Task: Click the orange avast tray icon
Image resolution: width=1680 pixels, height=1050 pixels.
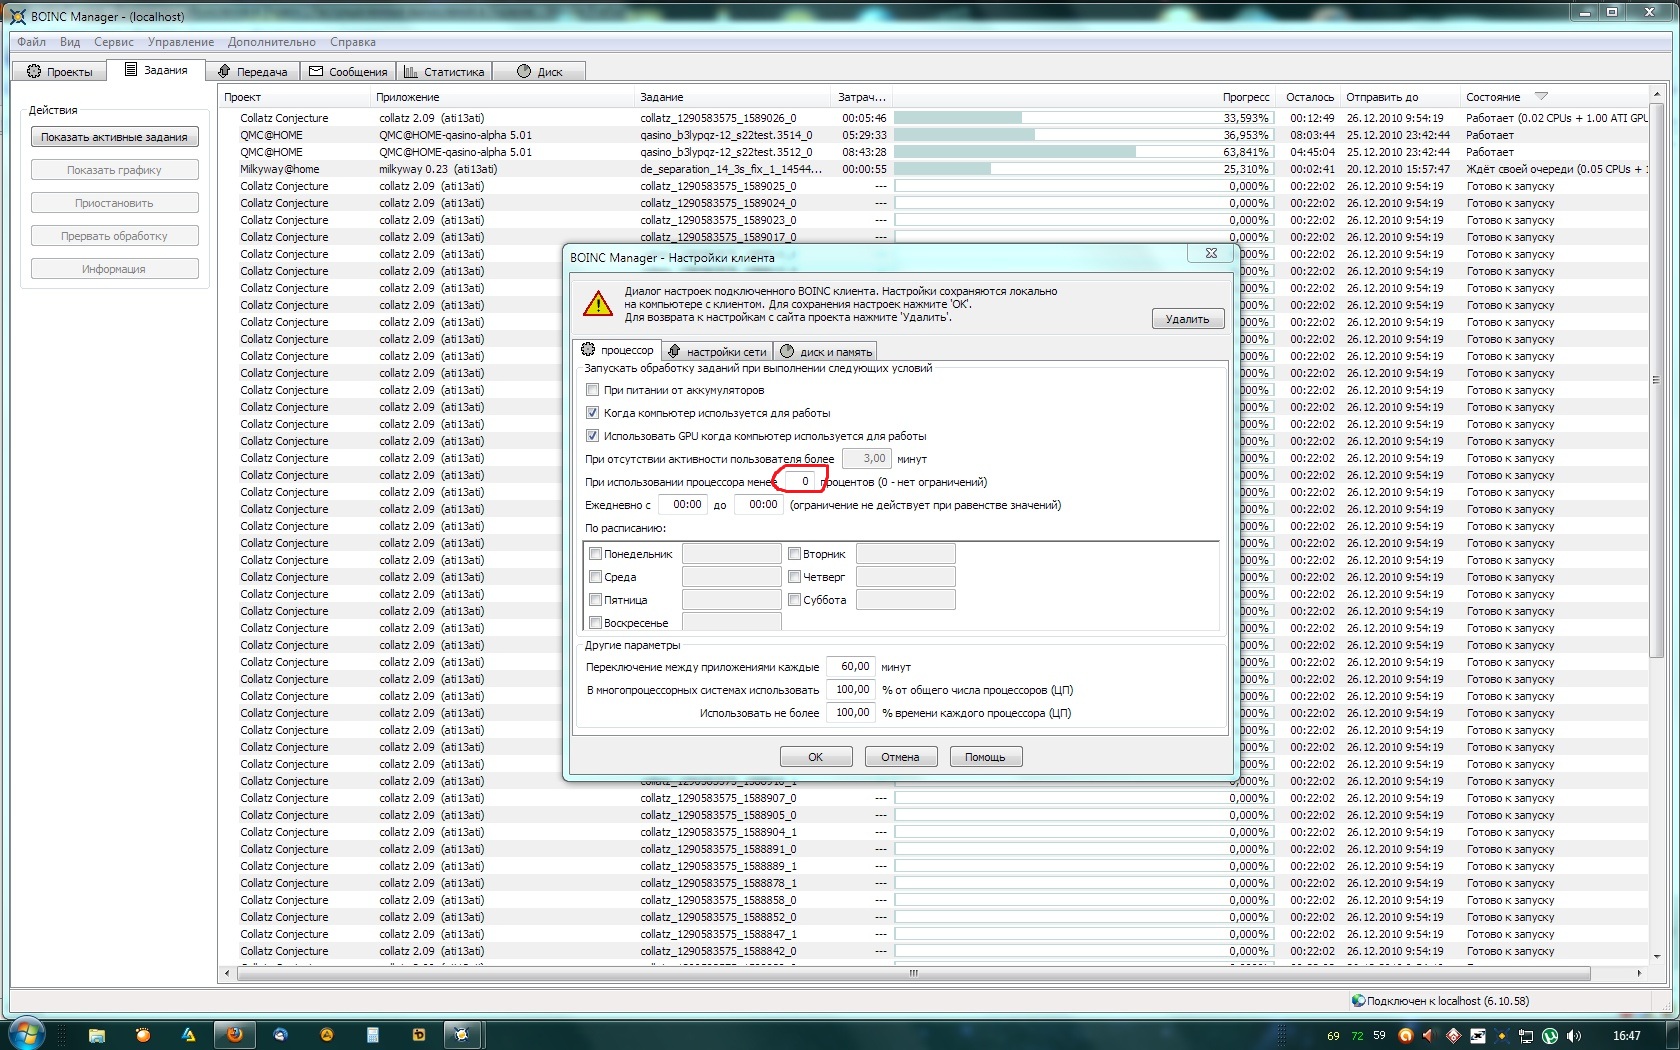Action: [x=1406, y=1035]
